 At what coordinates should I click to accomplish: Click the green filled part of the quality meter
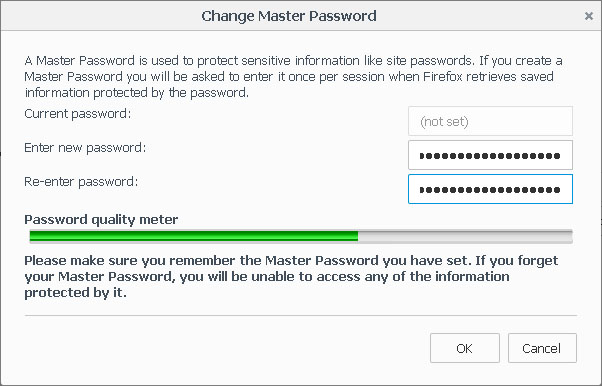tap(194, 236)
